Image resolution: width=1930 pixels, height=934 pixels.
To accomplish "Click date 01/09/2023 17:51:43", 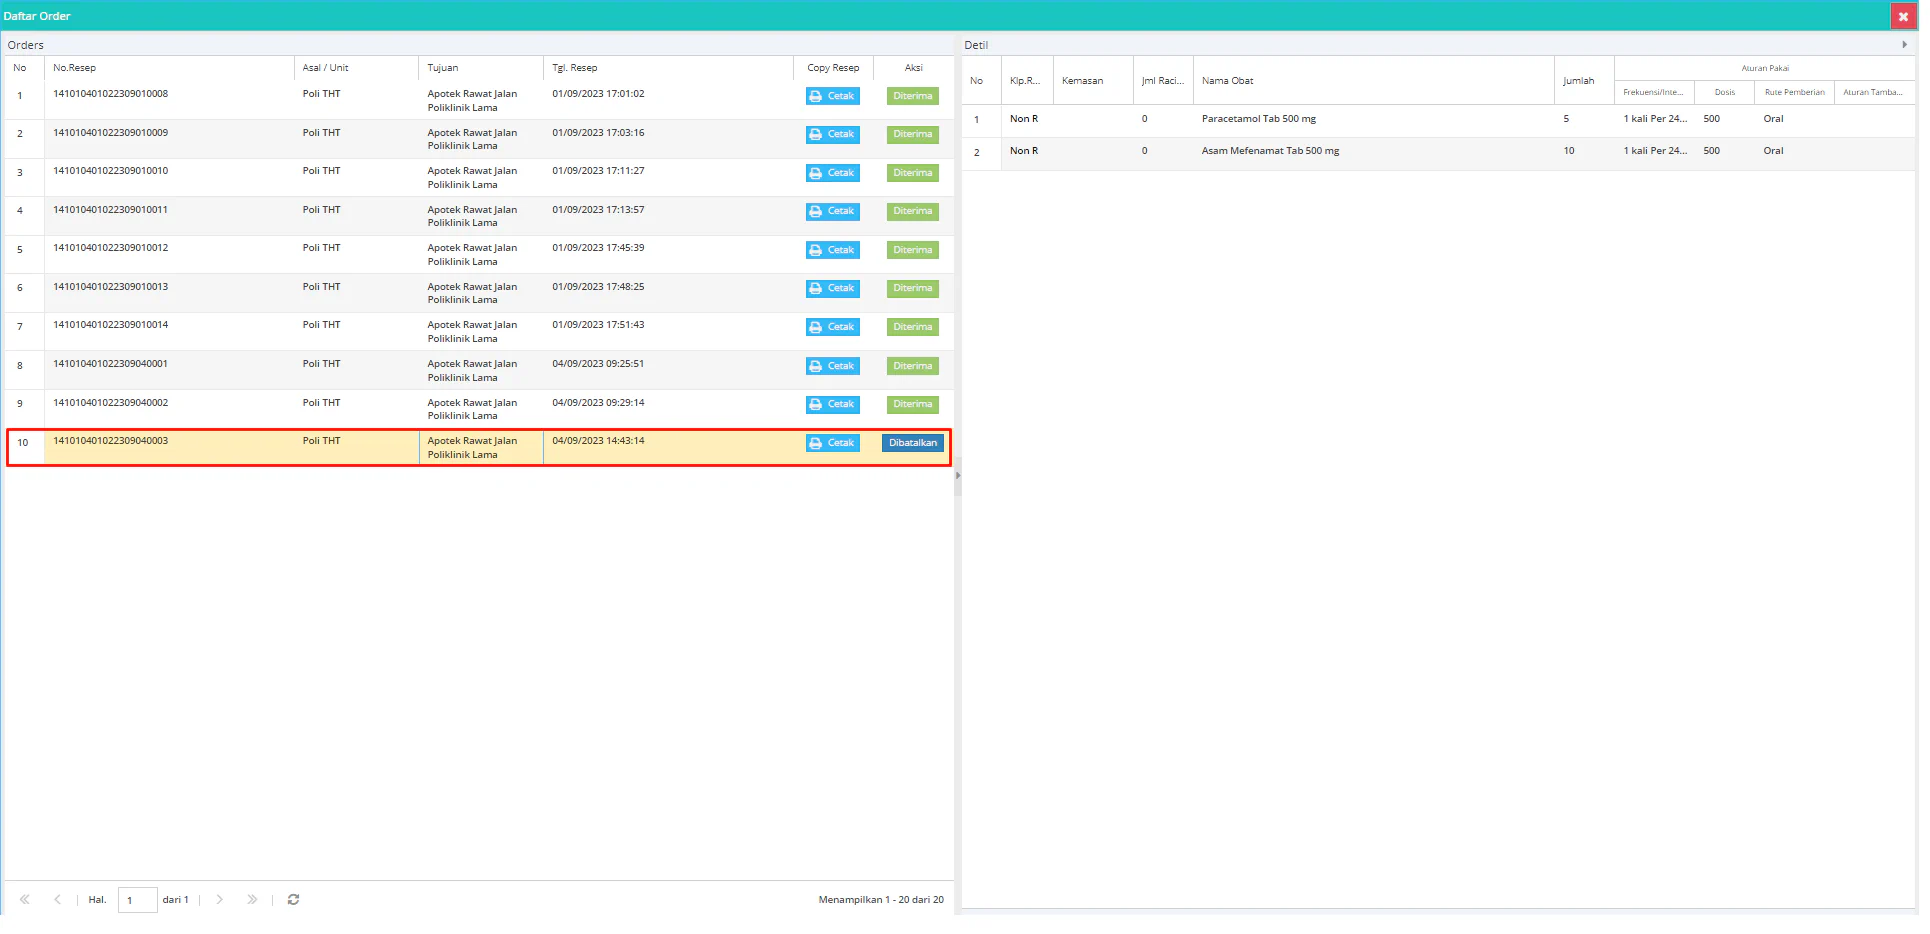I will pos(598,325).
